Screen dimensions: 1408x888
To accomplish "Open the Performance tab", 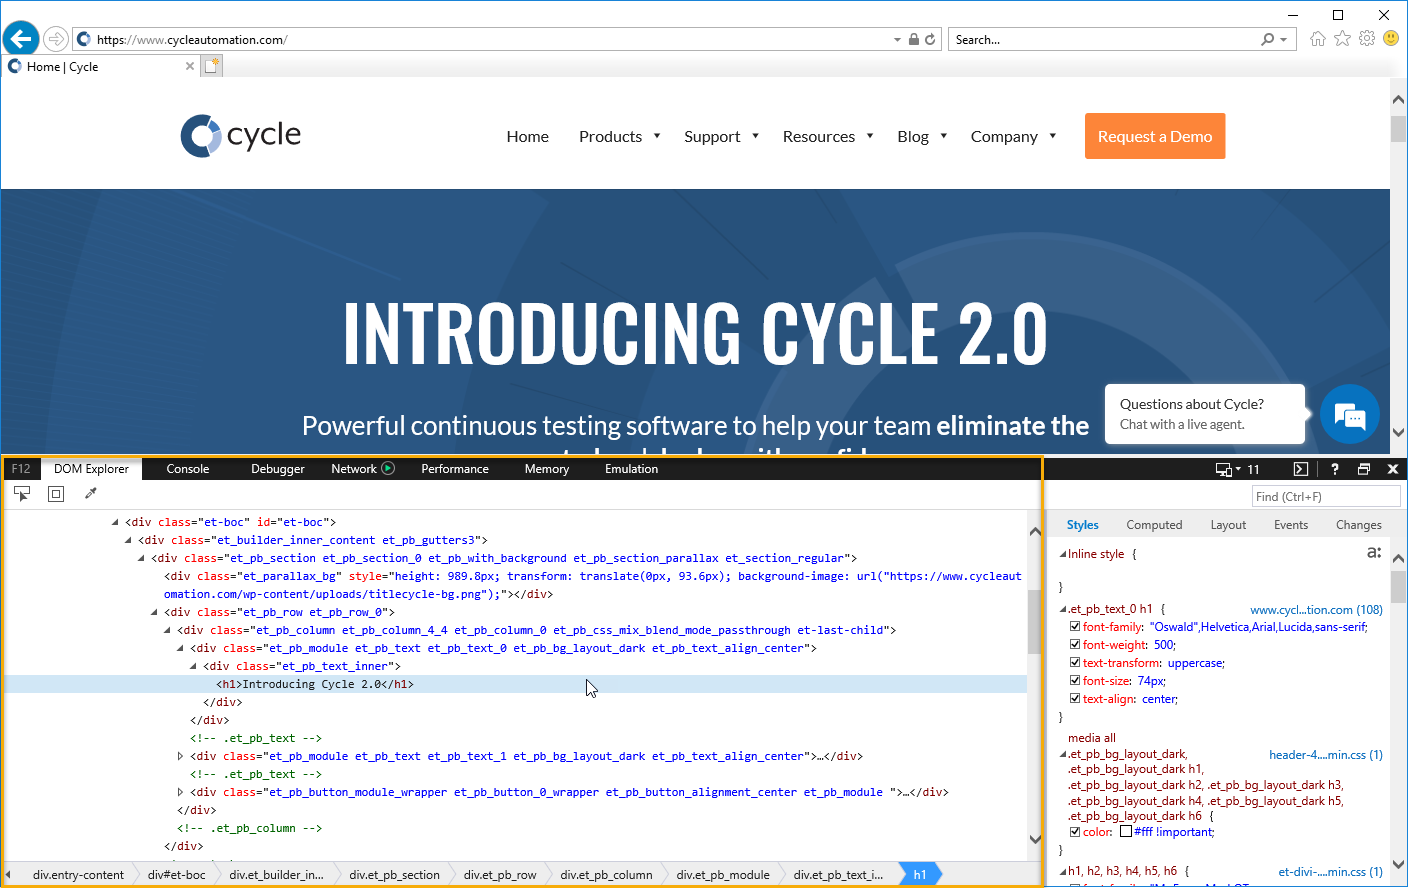I will click(x=455, y=469).
